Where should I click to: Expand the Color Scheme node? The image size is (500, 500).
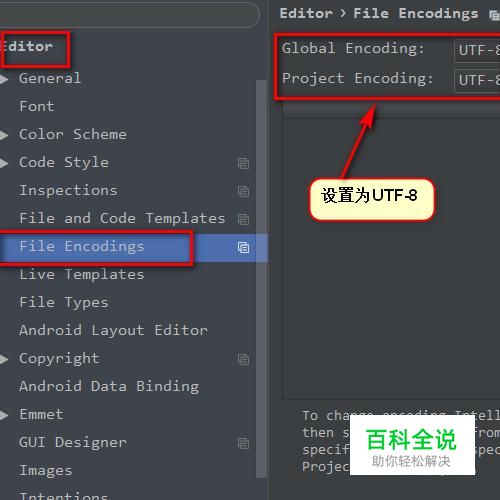pos(4,135)
